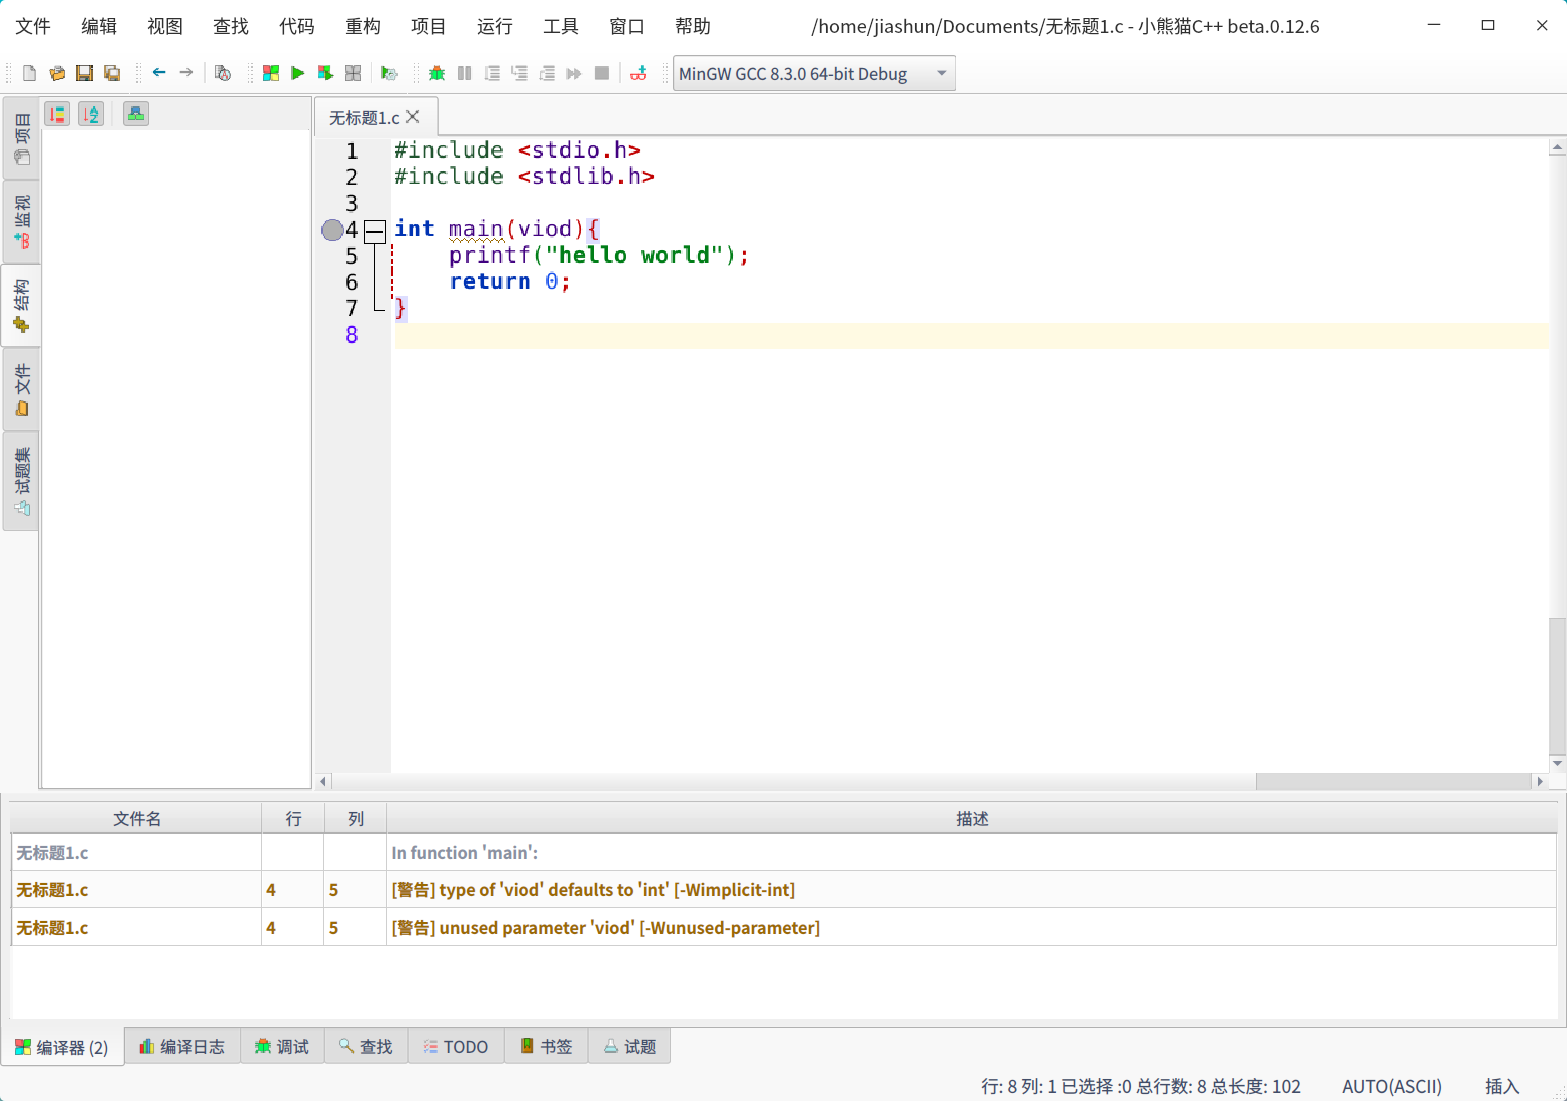This screenshot has width=1567, height=1101.
Task: Click the editor's horizontal scrollbar thumb
Action: [1392, 781]
